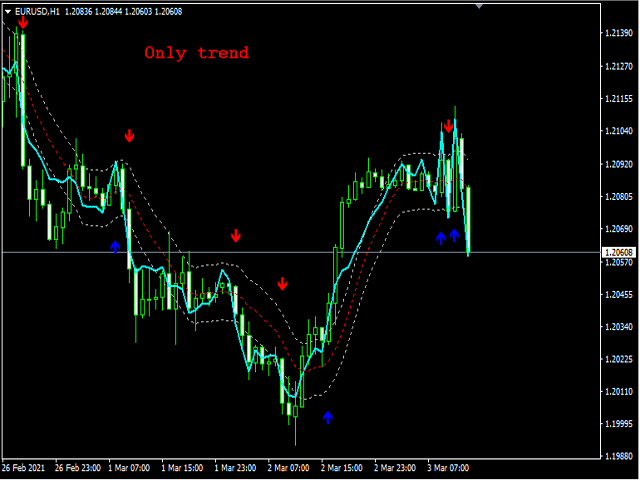Select the red 'Only trend' text label
Image resolution: width=640 pixels, height=480 pixels.
coord(197,53)
